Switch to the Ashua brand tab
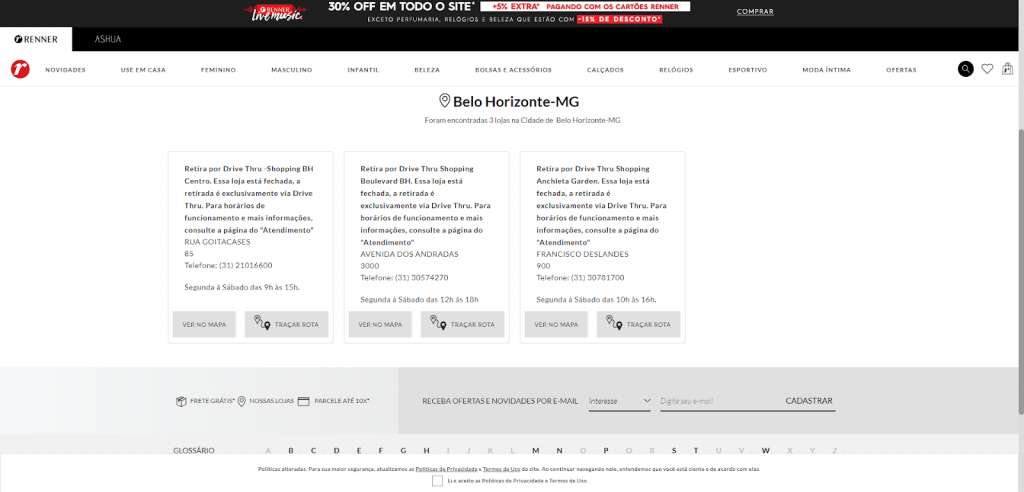 [108, 39]
